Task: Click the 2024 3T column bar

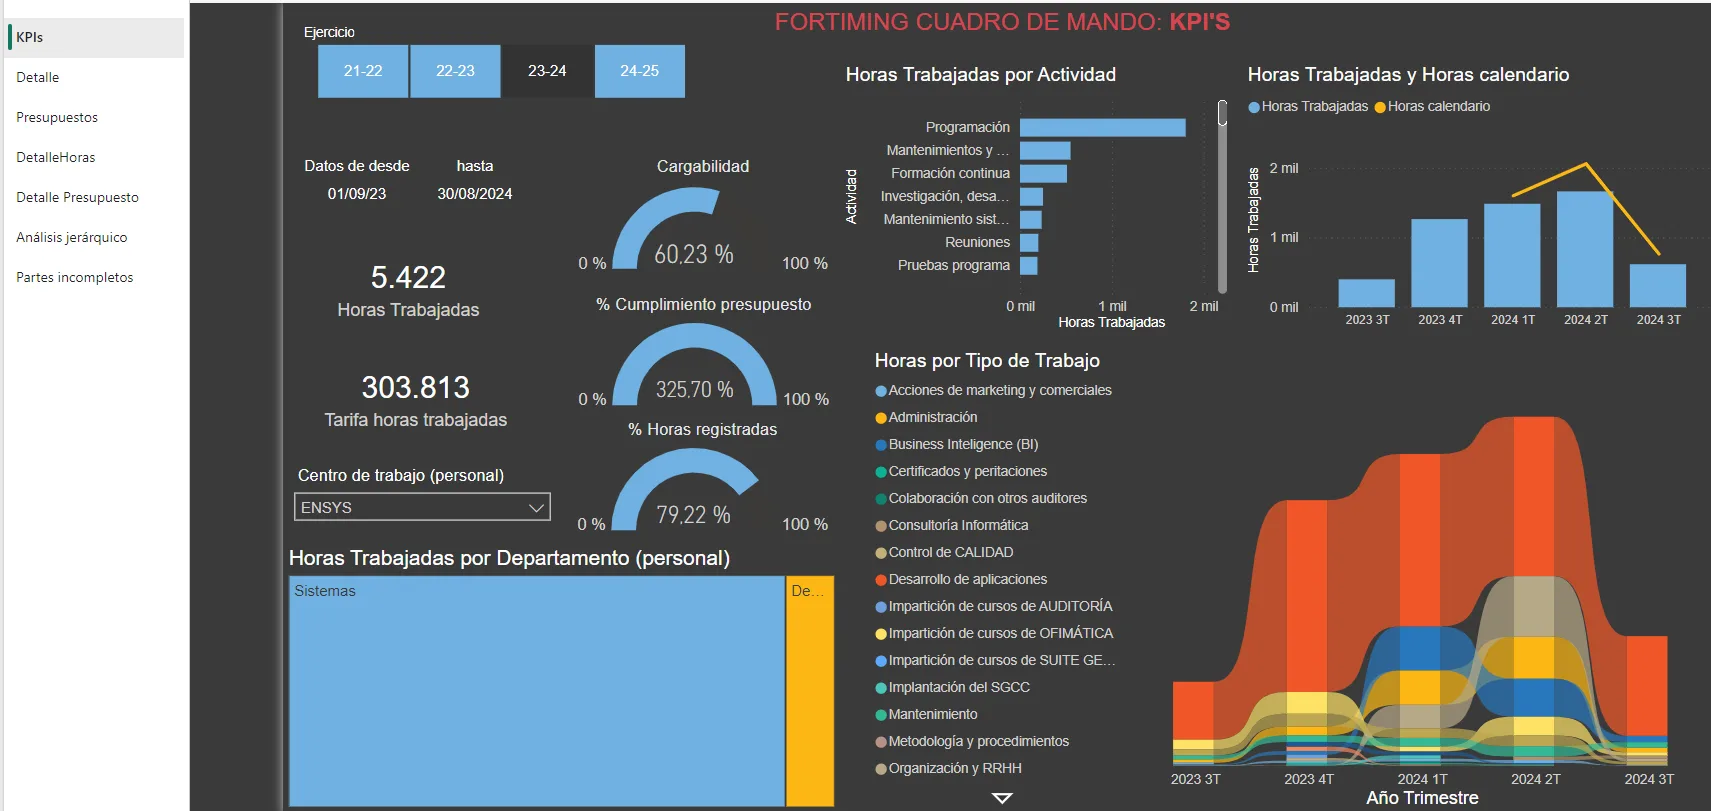Action: point(1658,285)
